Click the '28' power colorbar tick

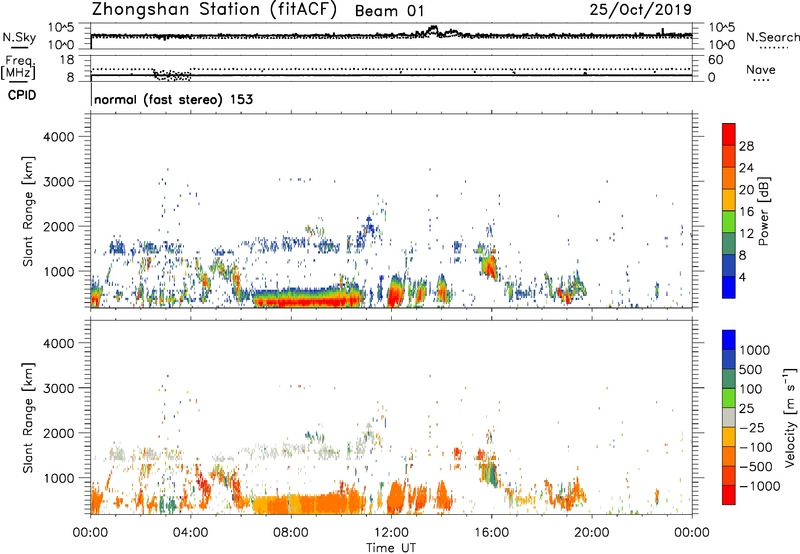(x=746, y=146)
